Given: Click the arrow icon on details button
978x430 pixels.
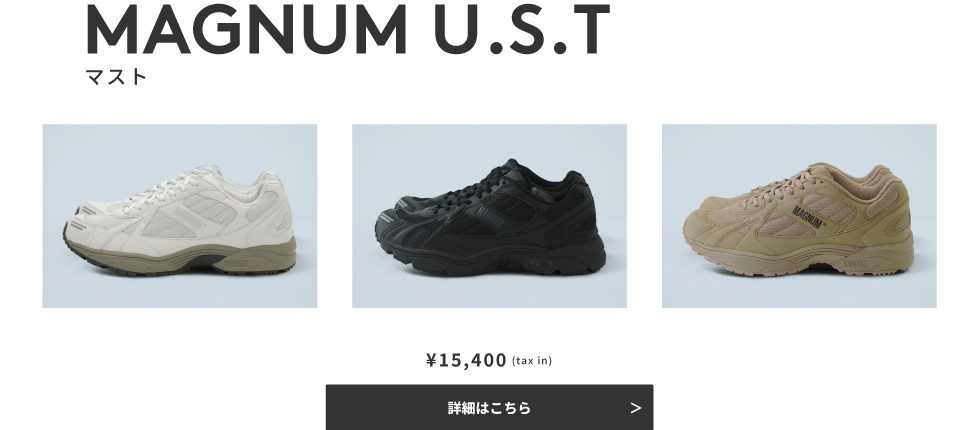Looking at the screenshot, I should (635, 408).
